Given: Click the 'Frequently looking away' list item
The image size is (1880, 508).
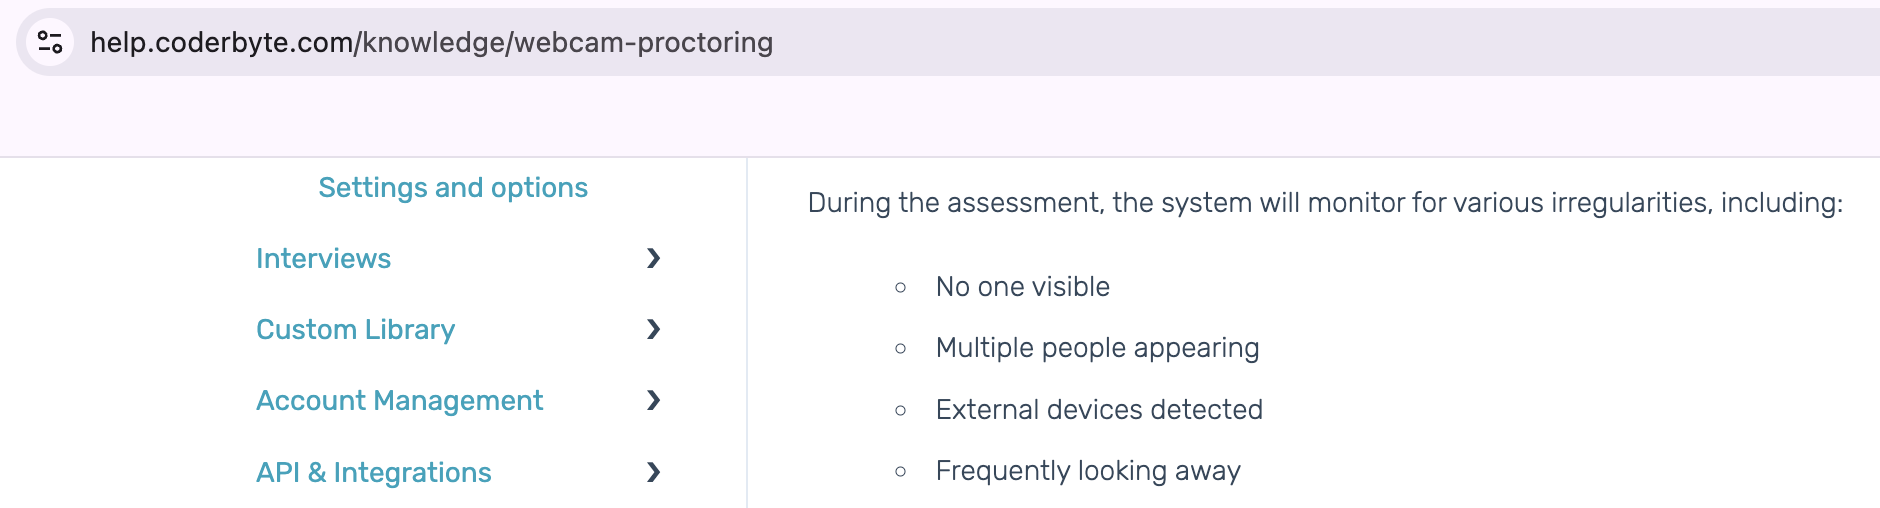Looking at the screenshot, I should 1088,471.
